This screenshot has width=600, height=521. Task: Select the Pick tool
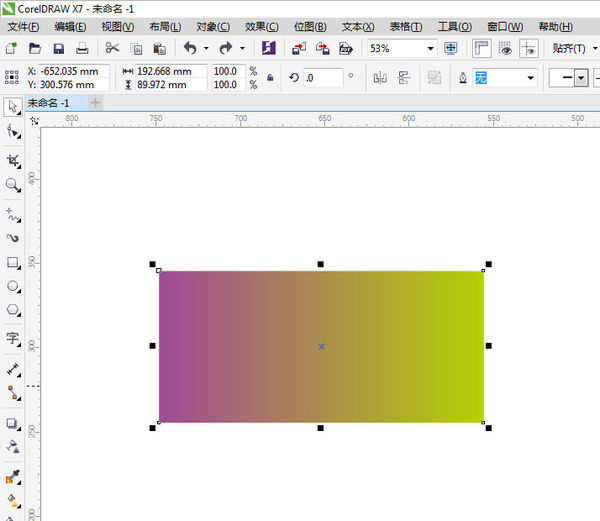click(x=13, y=107)
